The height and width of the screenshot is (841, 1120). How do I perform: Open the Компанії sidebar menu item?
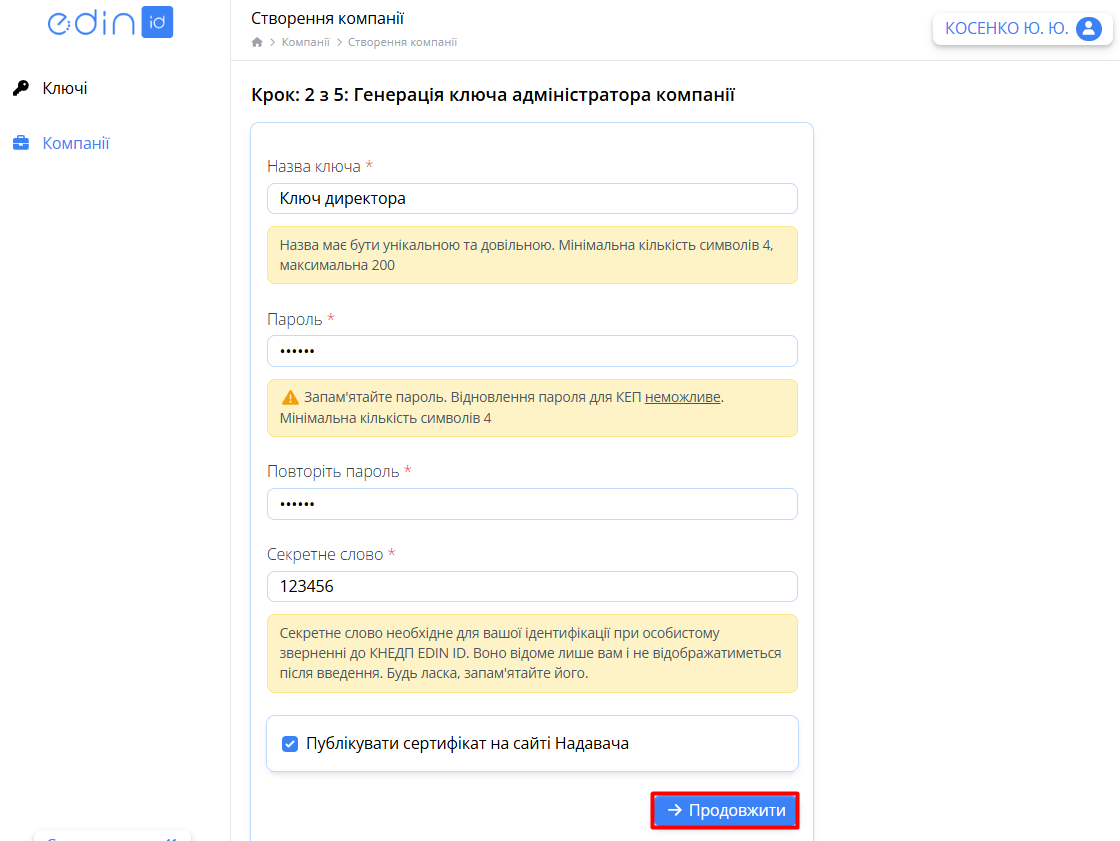pyautogui.click(x=76, y=144)
